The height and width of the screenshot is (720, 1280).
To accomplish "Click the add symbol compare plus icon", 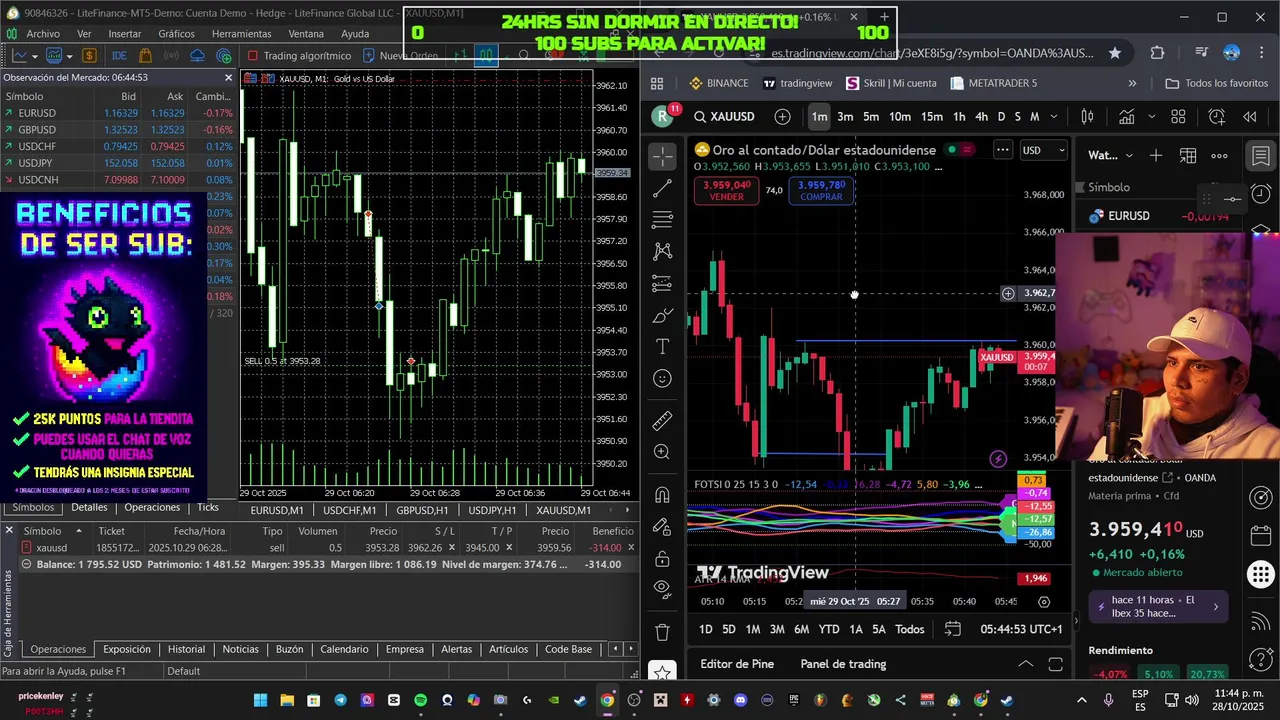I will tap(783, 117).
